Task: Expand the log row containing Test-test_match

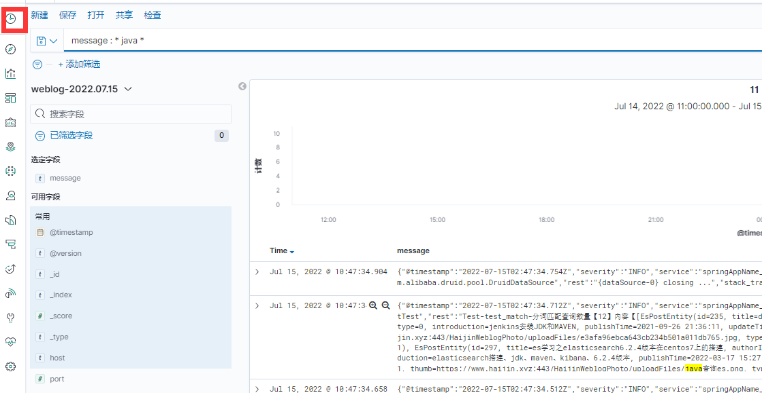Action: 257,306
